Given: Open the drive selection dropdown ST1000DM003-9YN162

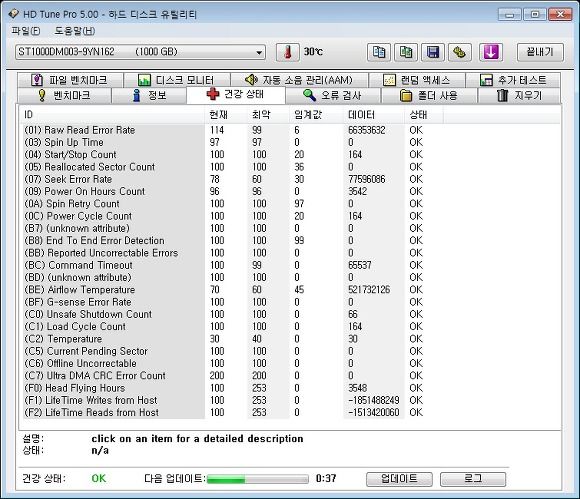Looking at the screenshot, I should click(141, 52).
